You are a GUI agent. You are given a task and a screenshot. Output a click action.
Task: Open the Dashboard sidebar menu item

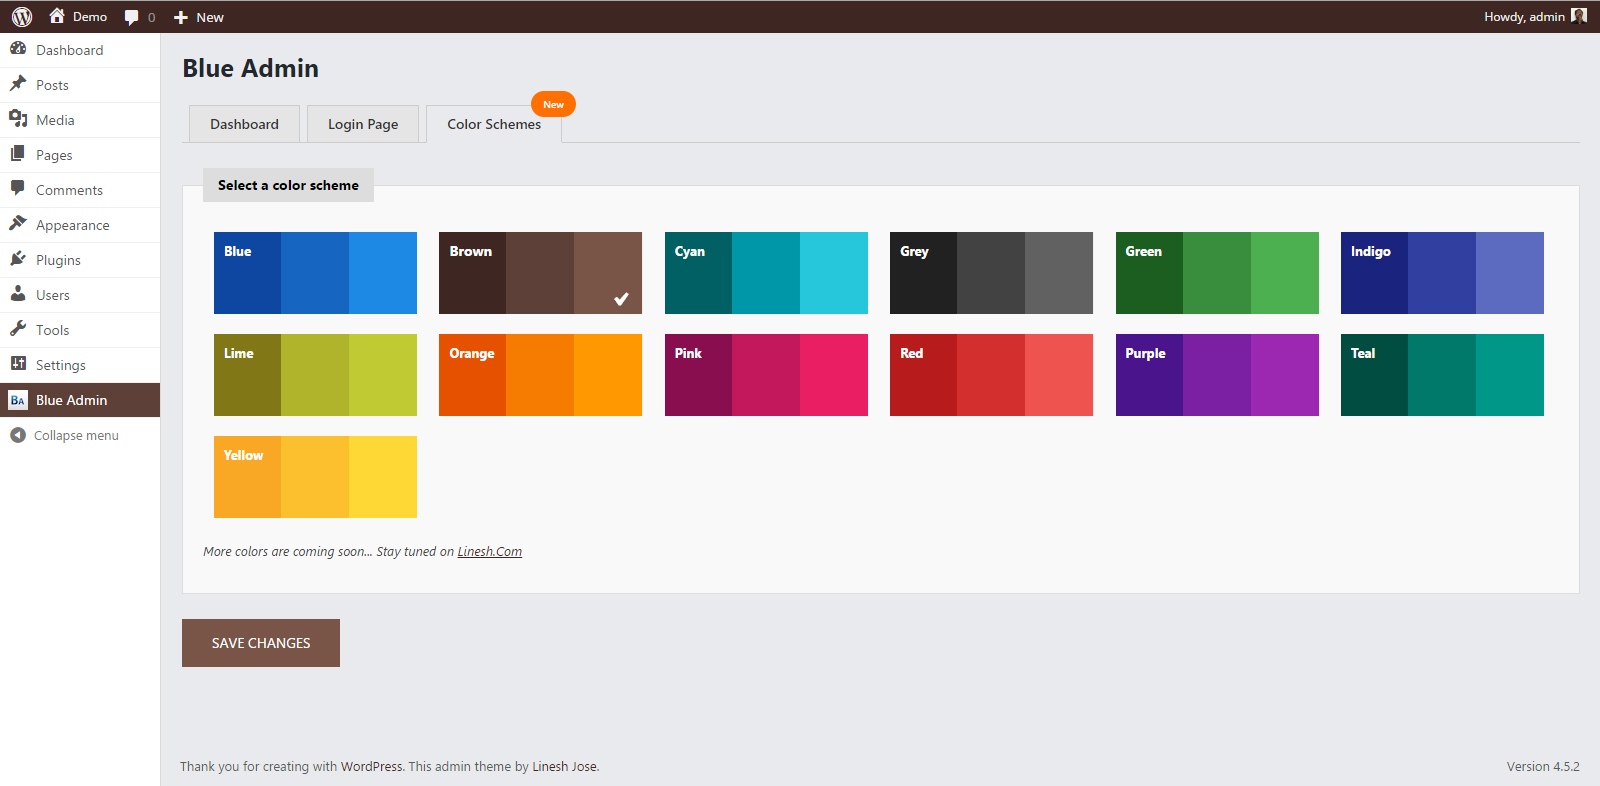[x=69, y=50]
